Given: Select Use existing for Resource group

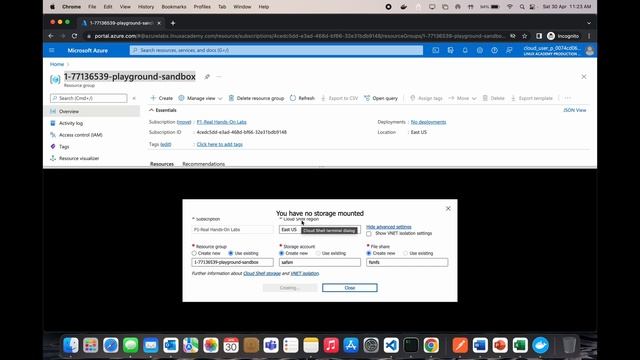Looking at the screenshot, I should point(231,253).
